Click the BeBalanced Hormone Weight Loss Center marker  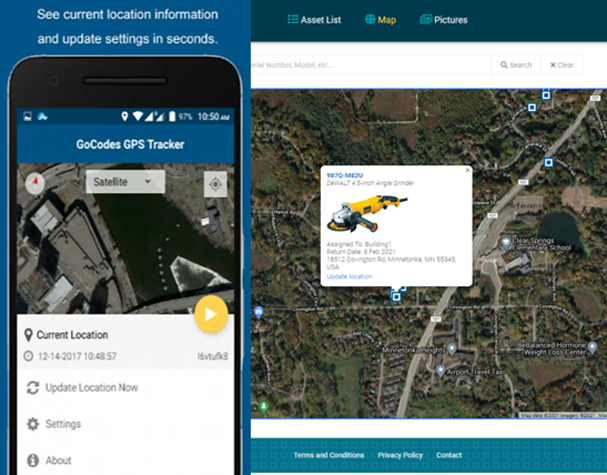[592, 347]
